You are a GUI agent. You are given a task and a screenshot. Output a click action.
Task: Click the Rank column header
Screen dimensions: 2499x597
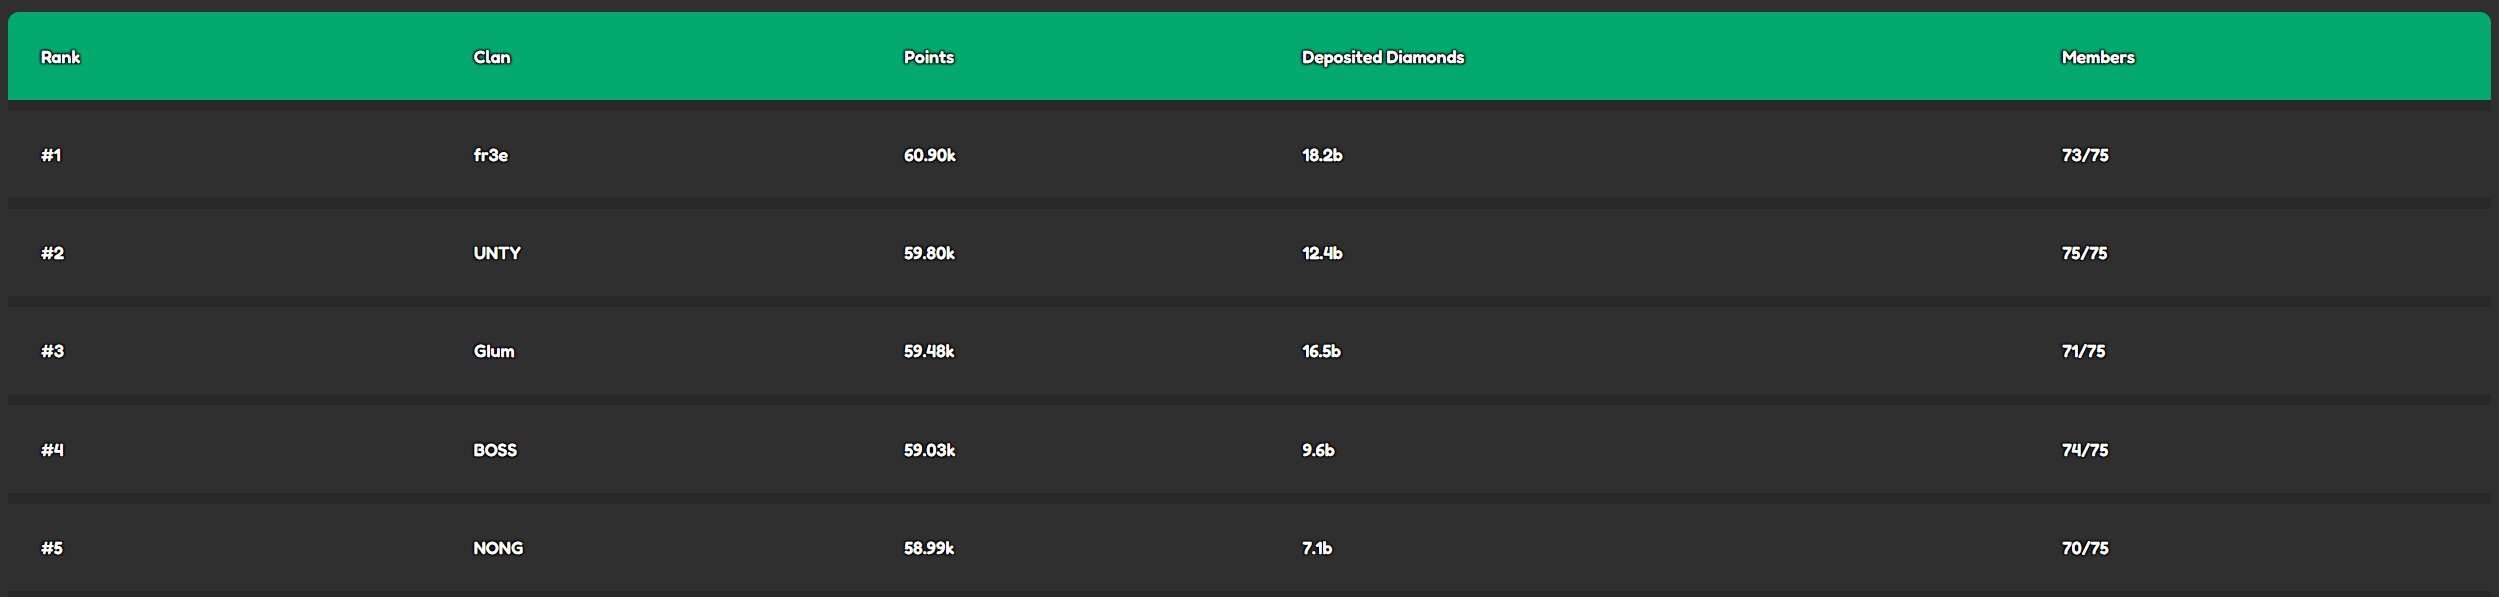tap(60, 57)
